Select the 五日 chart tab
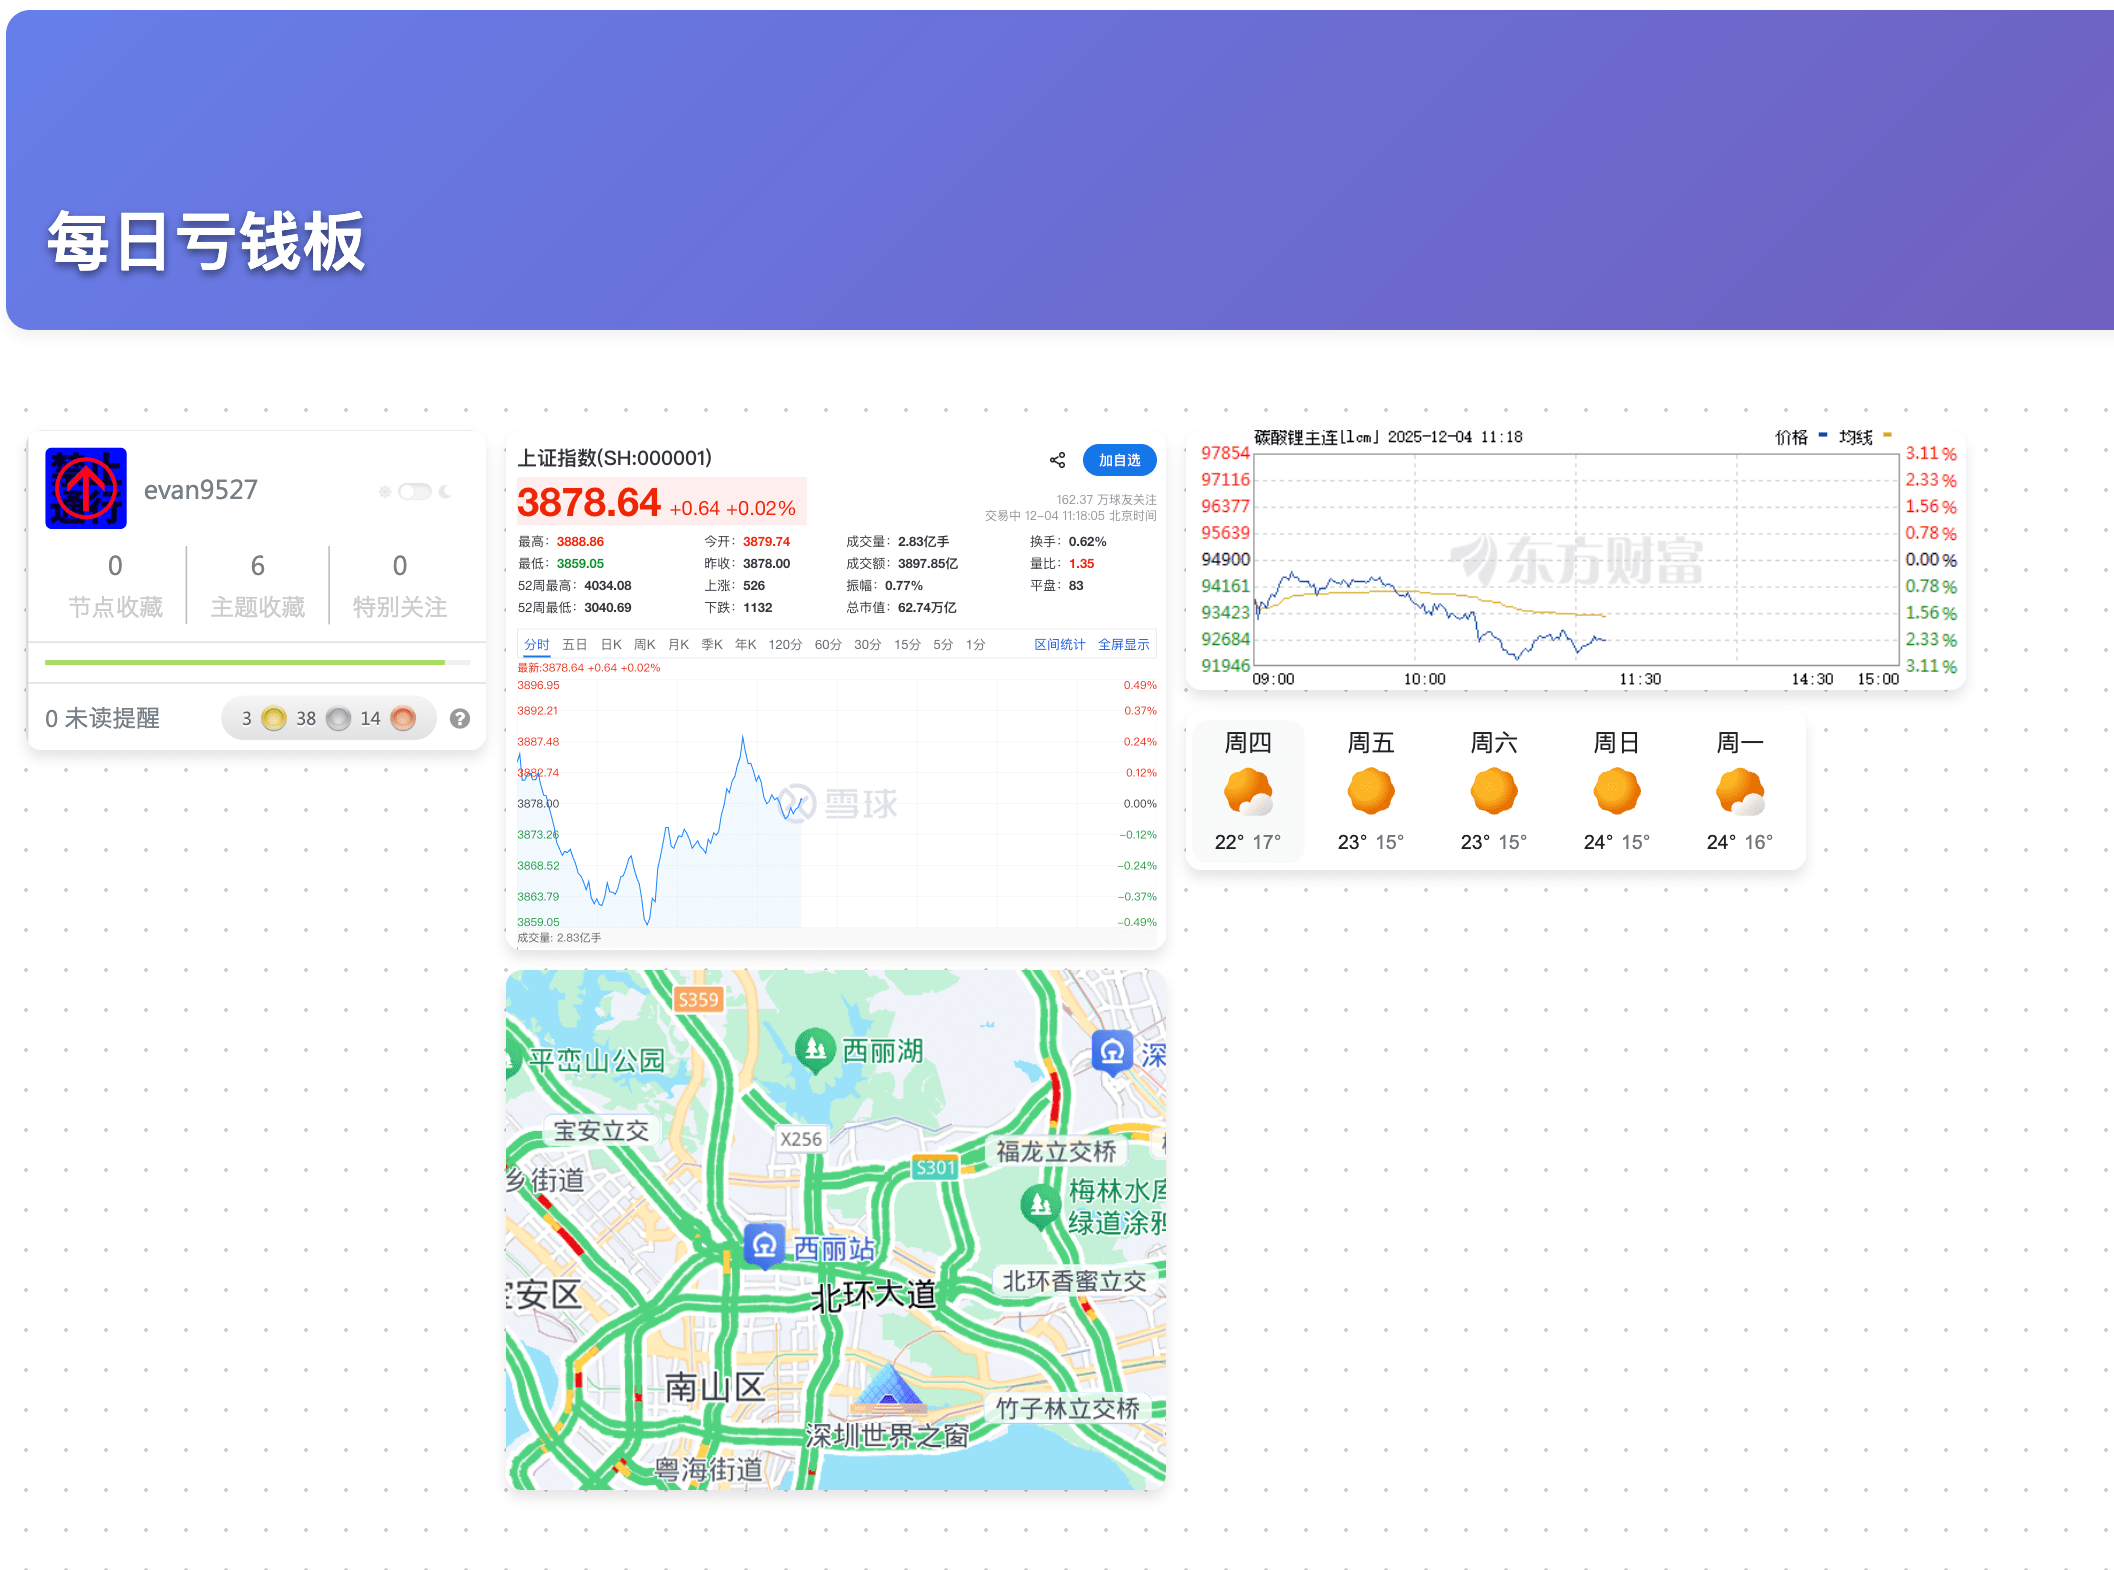Screen dimensions: 2114x1570 click(x=574, y=645)
